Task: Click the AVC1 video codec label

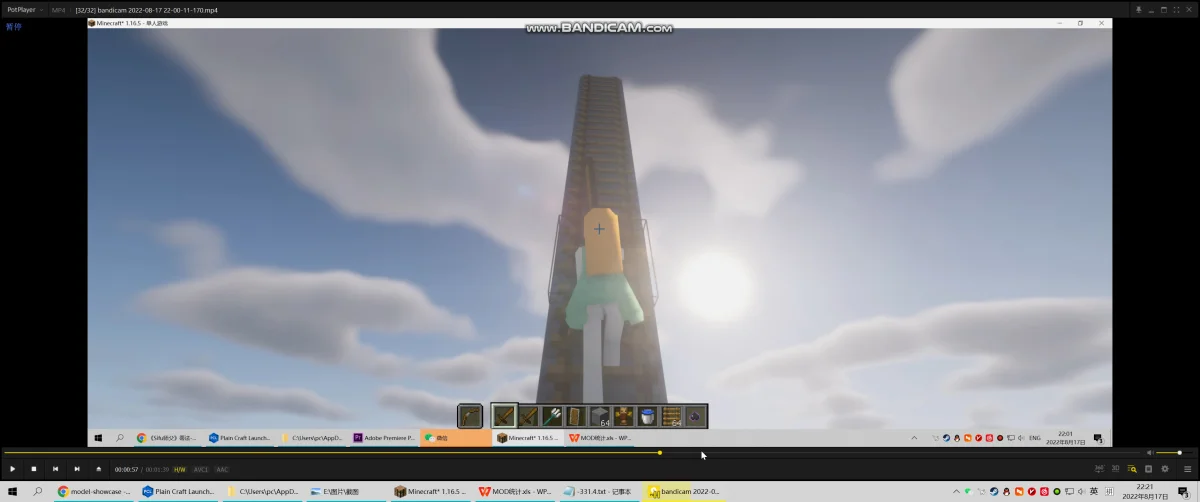Action: (x=201, y=469)
